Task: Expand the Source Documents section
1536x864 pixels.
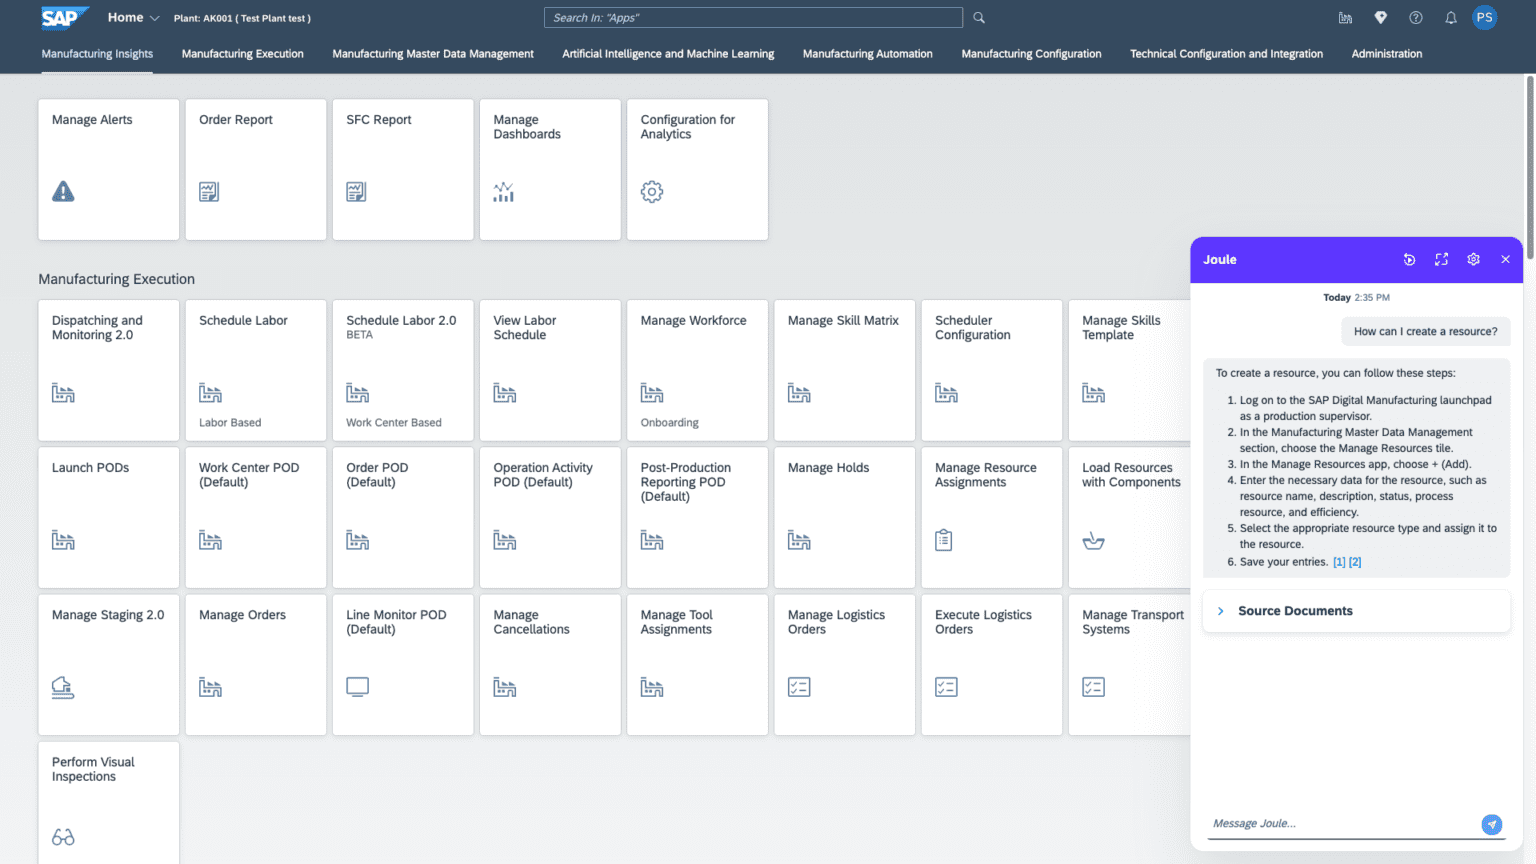Action: 1221,611
